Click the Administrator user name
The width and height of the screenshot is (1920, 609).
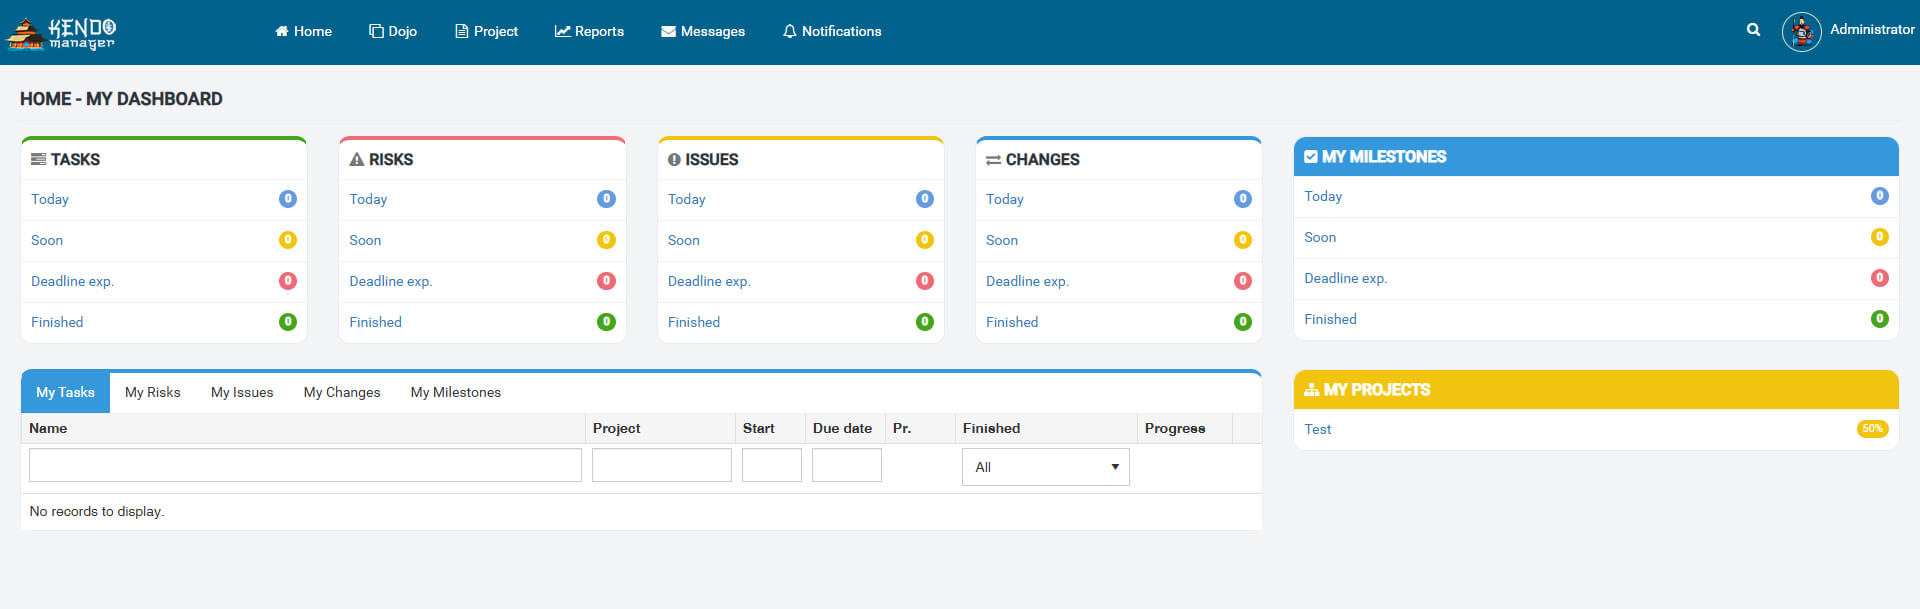[1872, 29]
